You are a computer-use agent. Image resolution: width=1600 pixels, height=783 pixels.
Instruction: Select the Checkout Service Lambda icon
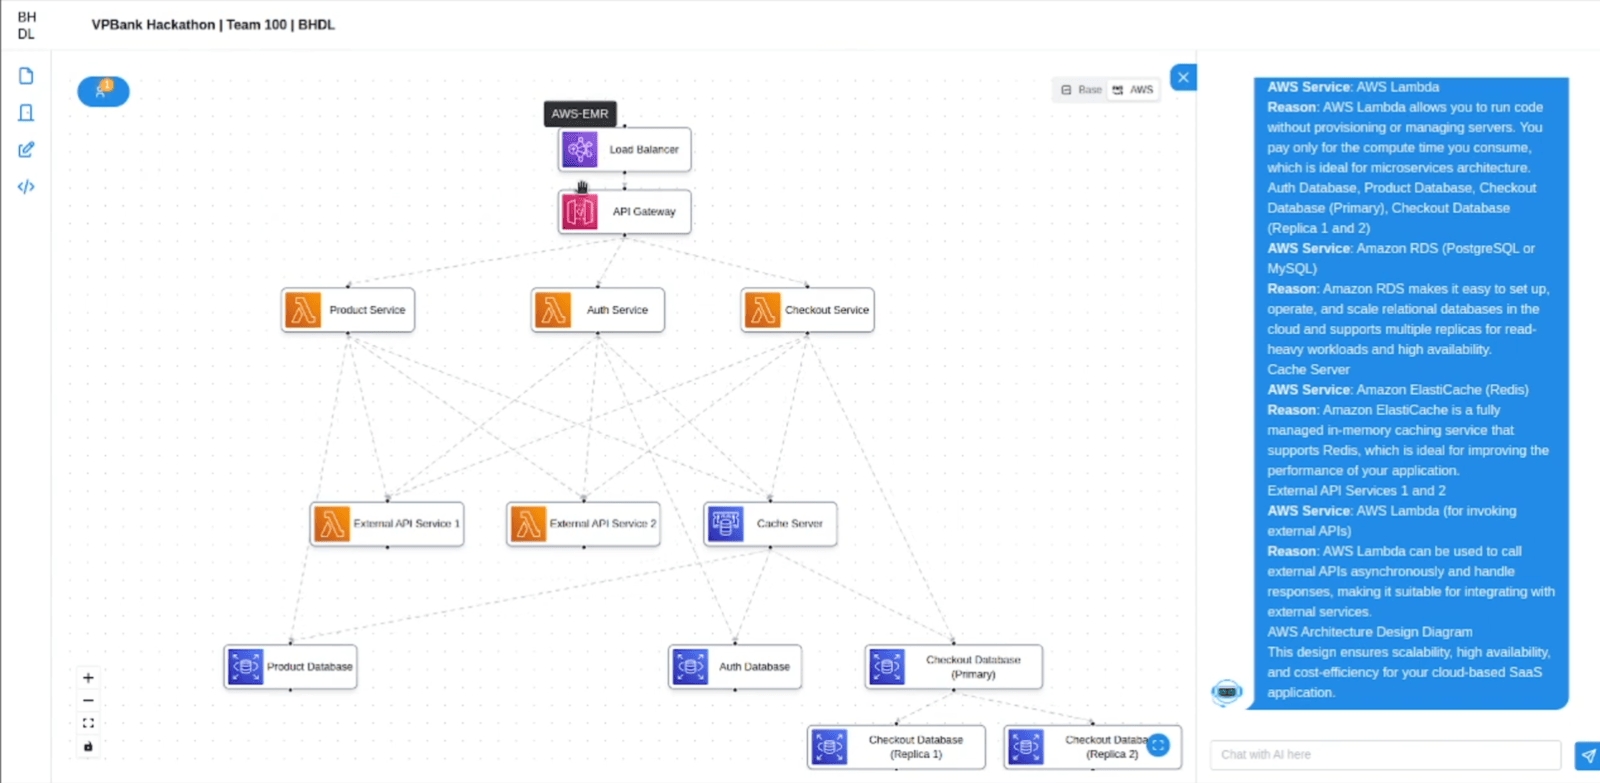pos(763,310)
